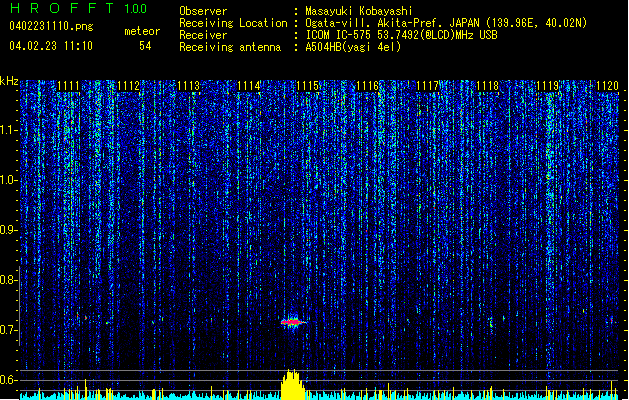The width and height of the screenshot is (629, 400).
Task: Click the date stamp 04.02.23 11:10
Action: click(51, 46)
